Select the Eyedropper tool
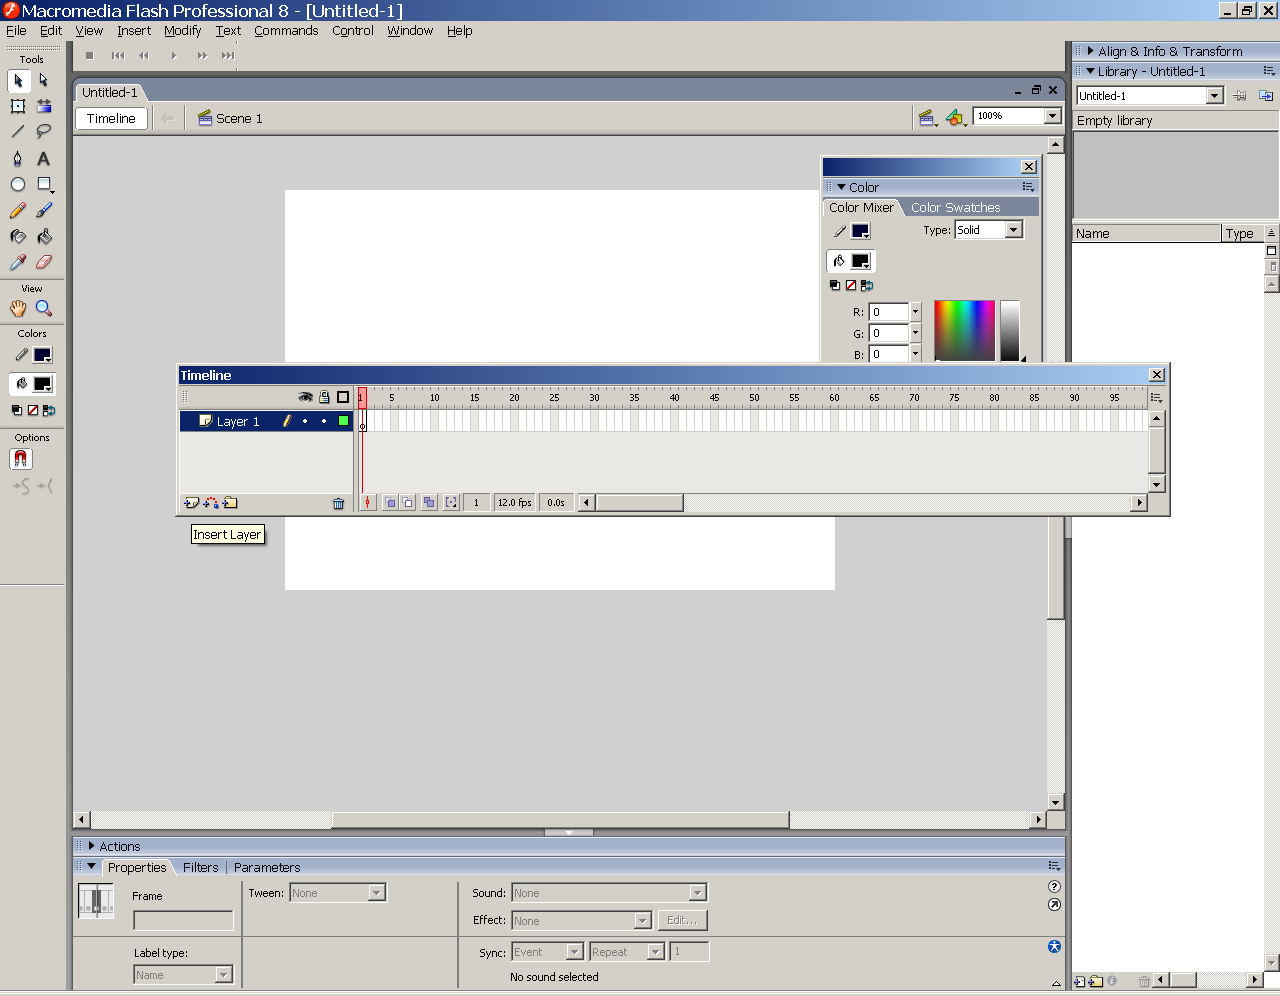 coord(18,262)
